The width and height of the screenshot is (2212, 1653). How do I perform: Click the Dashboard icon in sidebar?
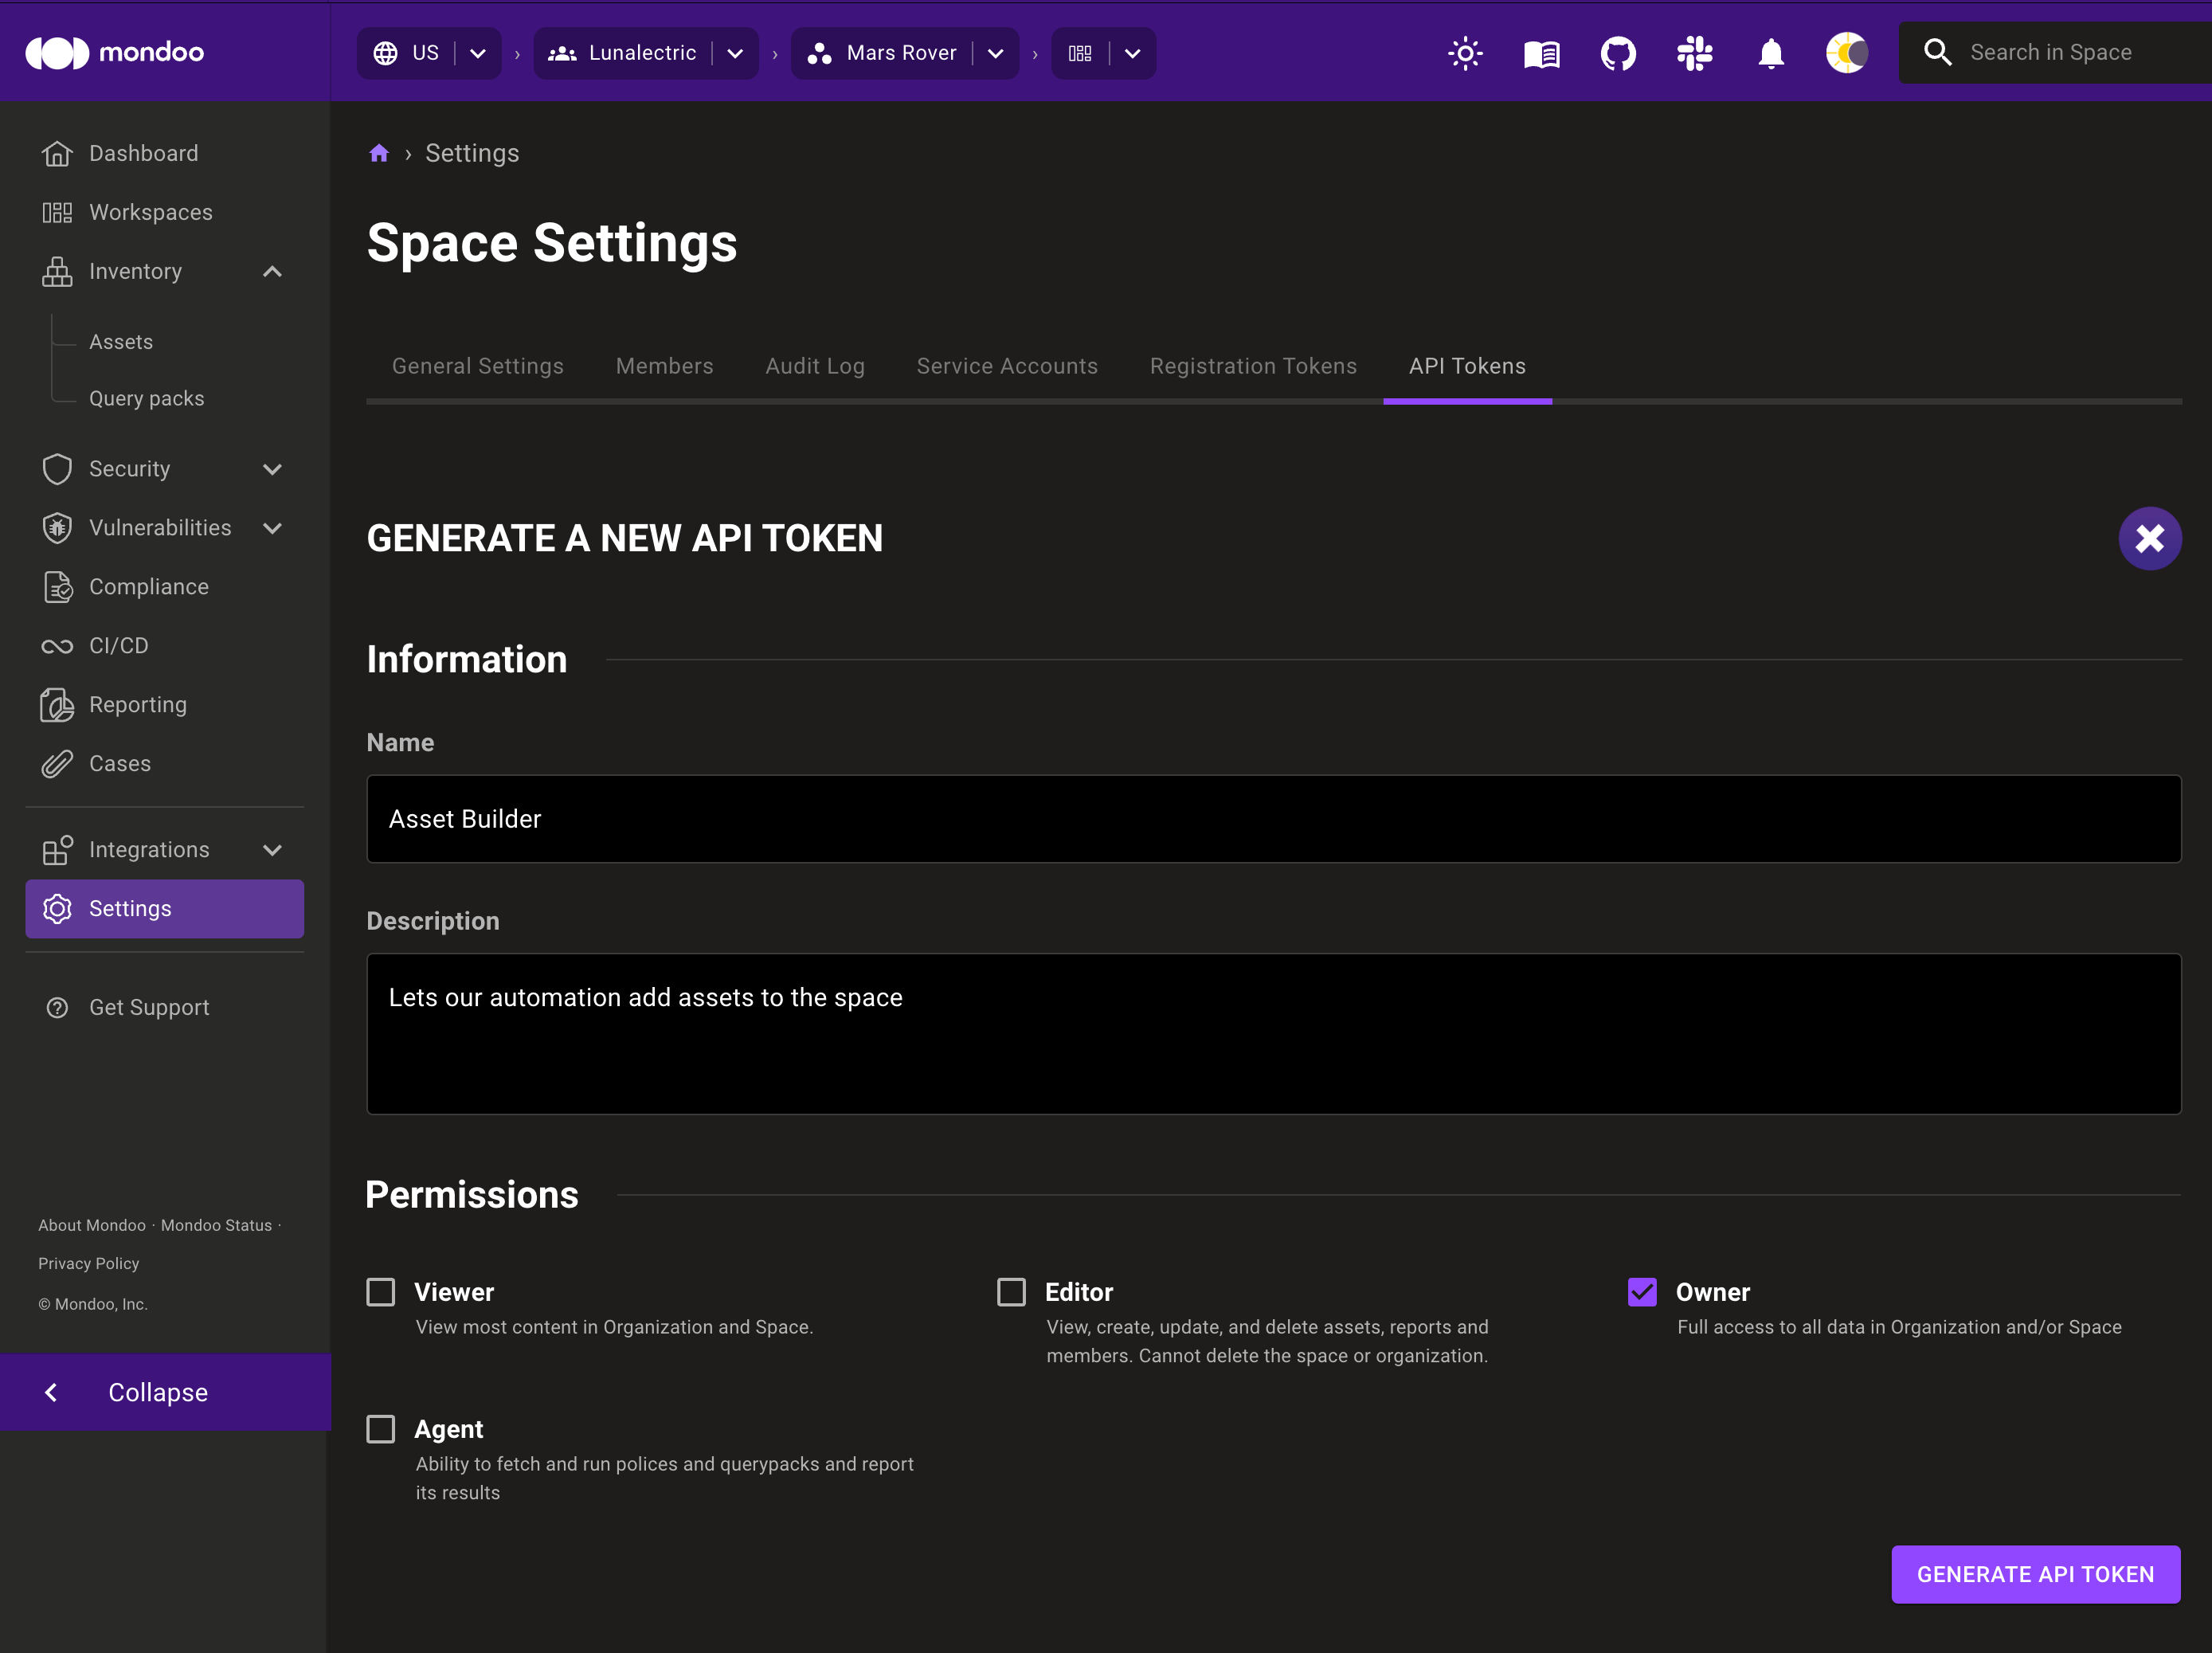[56, 153]
